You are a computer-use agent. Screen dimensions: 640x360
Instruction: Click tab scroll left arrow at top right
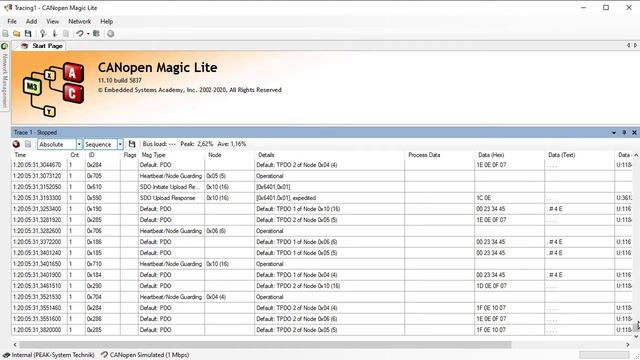(629, 45)
